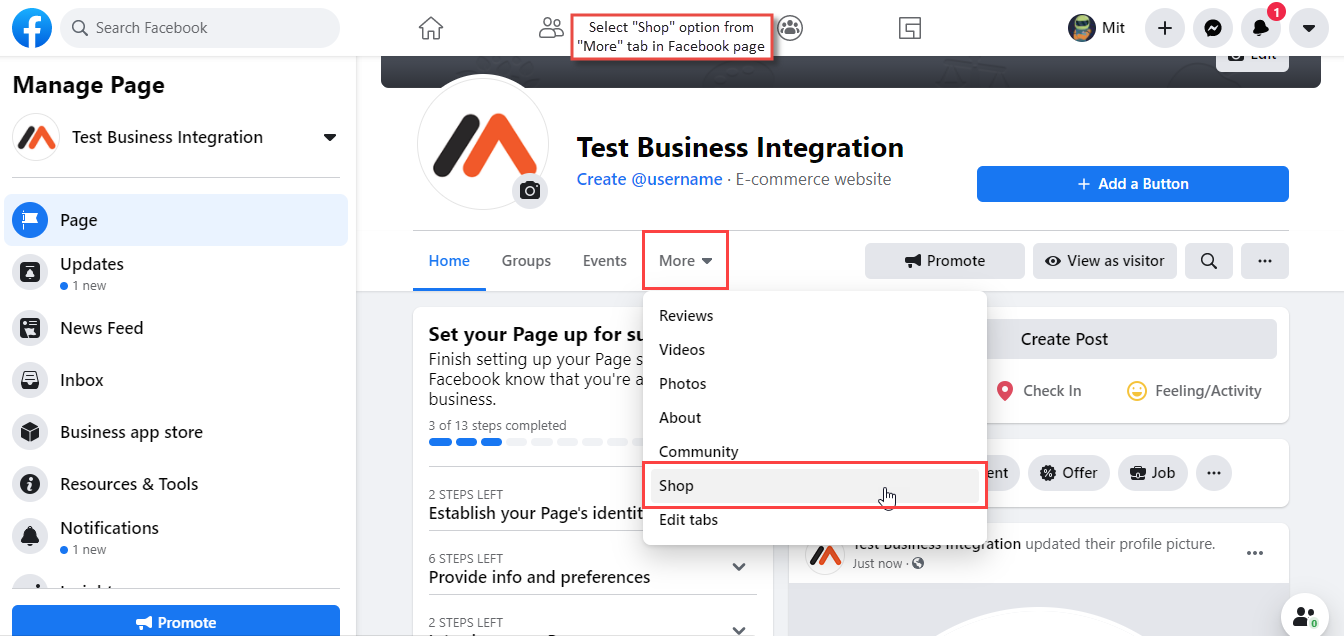This screenshot has width=1344, height=636.
Task: Click the Offer button
Action: [x=1069, y=473]
